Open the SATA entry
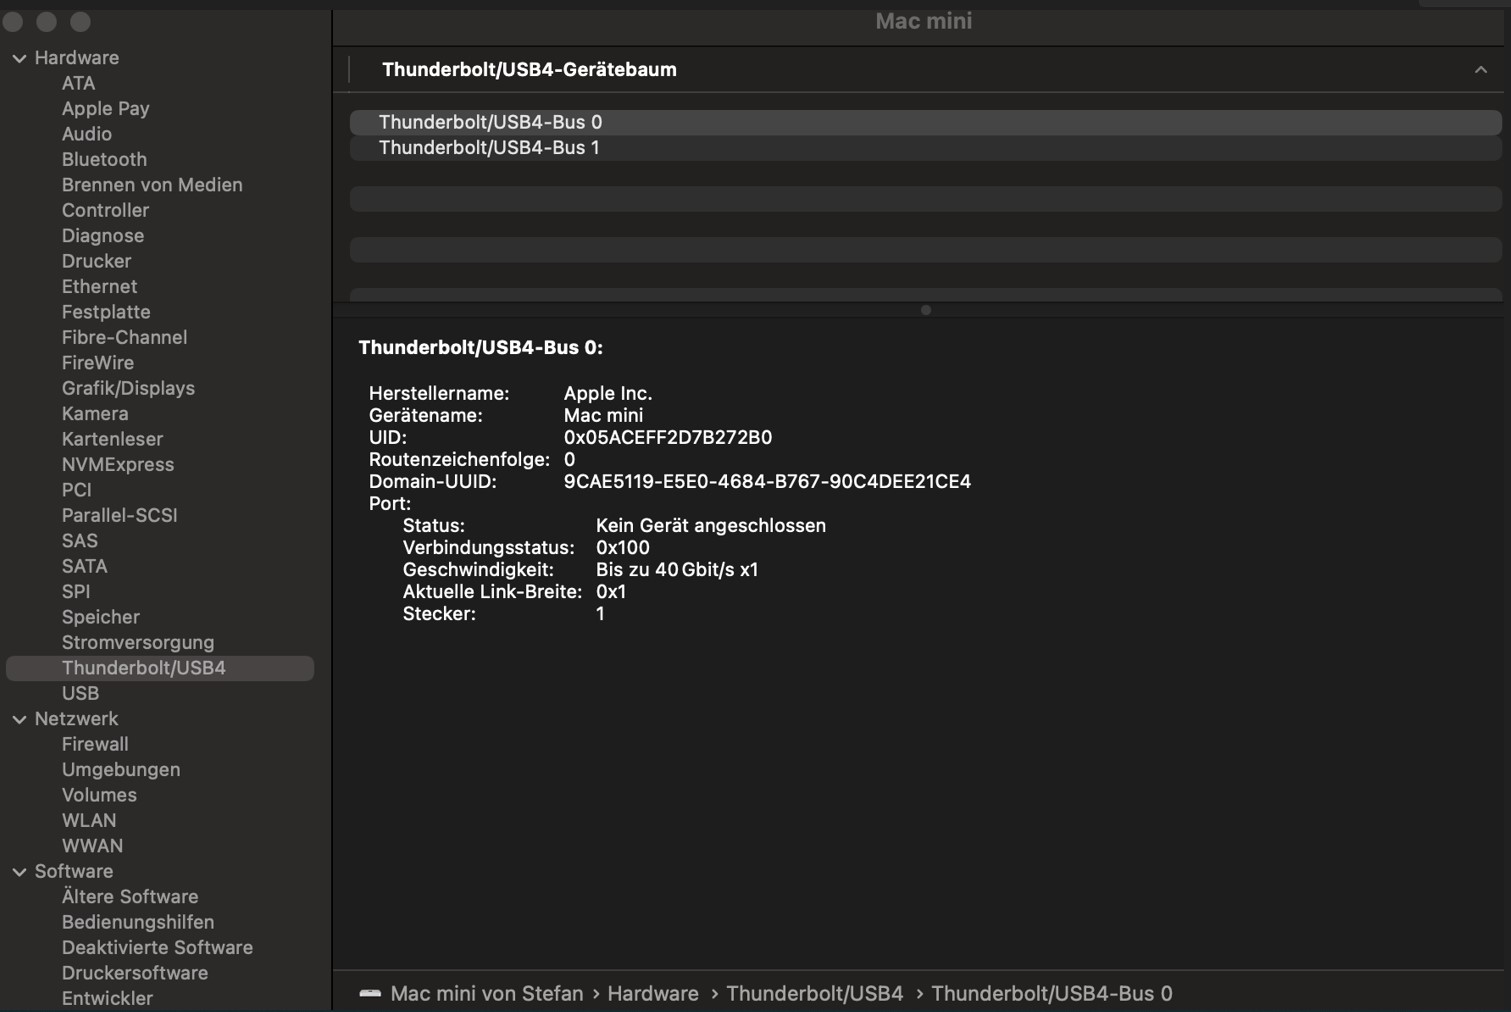Image resolution: width=1511 pixels, height=1012 pixels. pyautogui.click(x=84, y=566)
